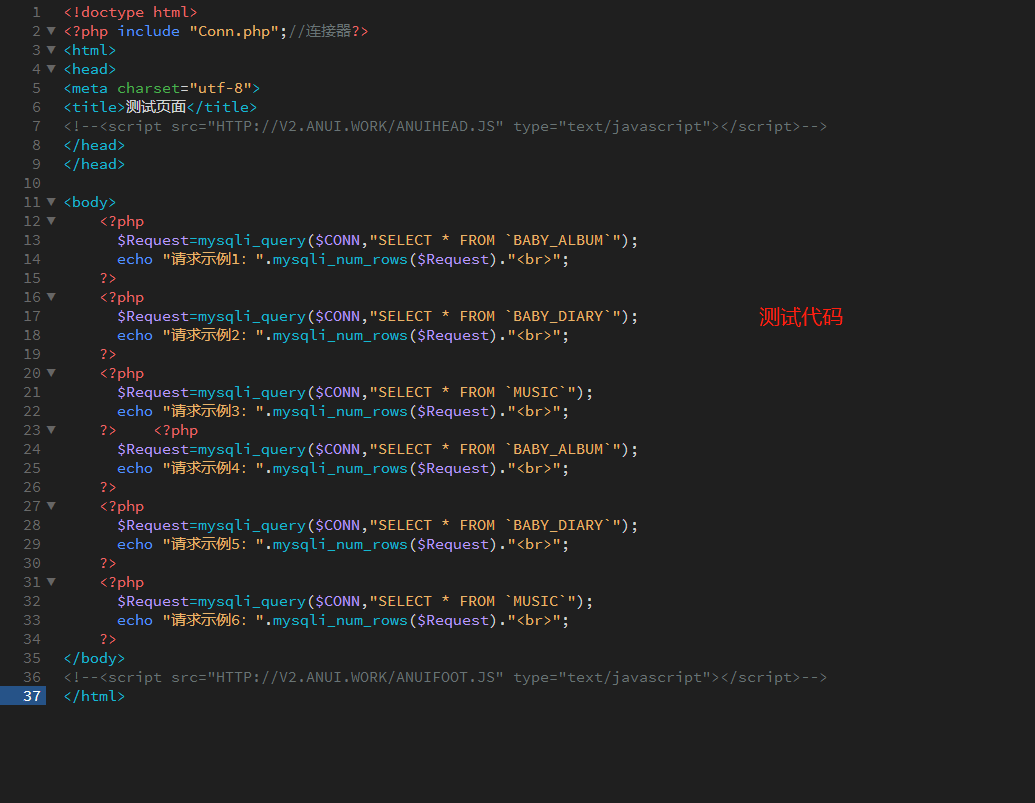1035x803 pixels.
Task: Click the "Conn.php" string on line 2
Action: click(x=234, y=32)
